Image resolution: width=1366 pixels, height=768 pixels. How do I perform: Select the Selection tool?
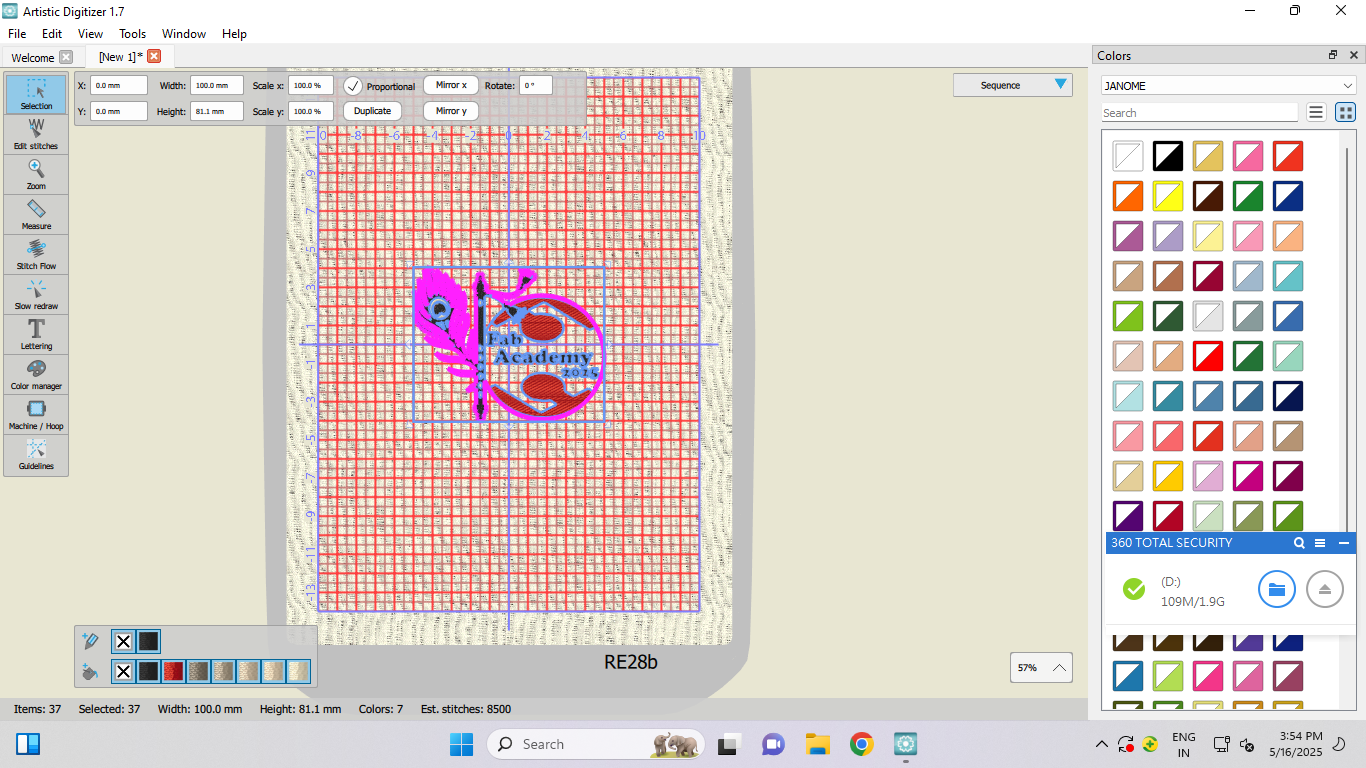[36, 94]
